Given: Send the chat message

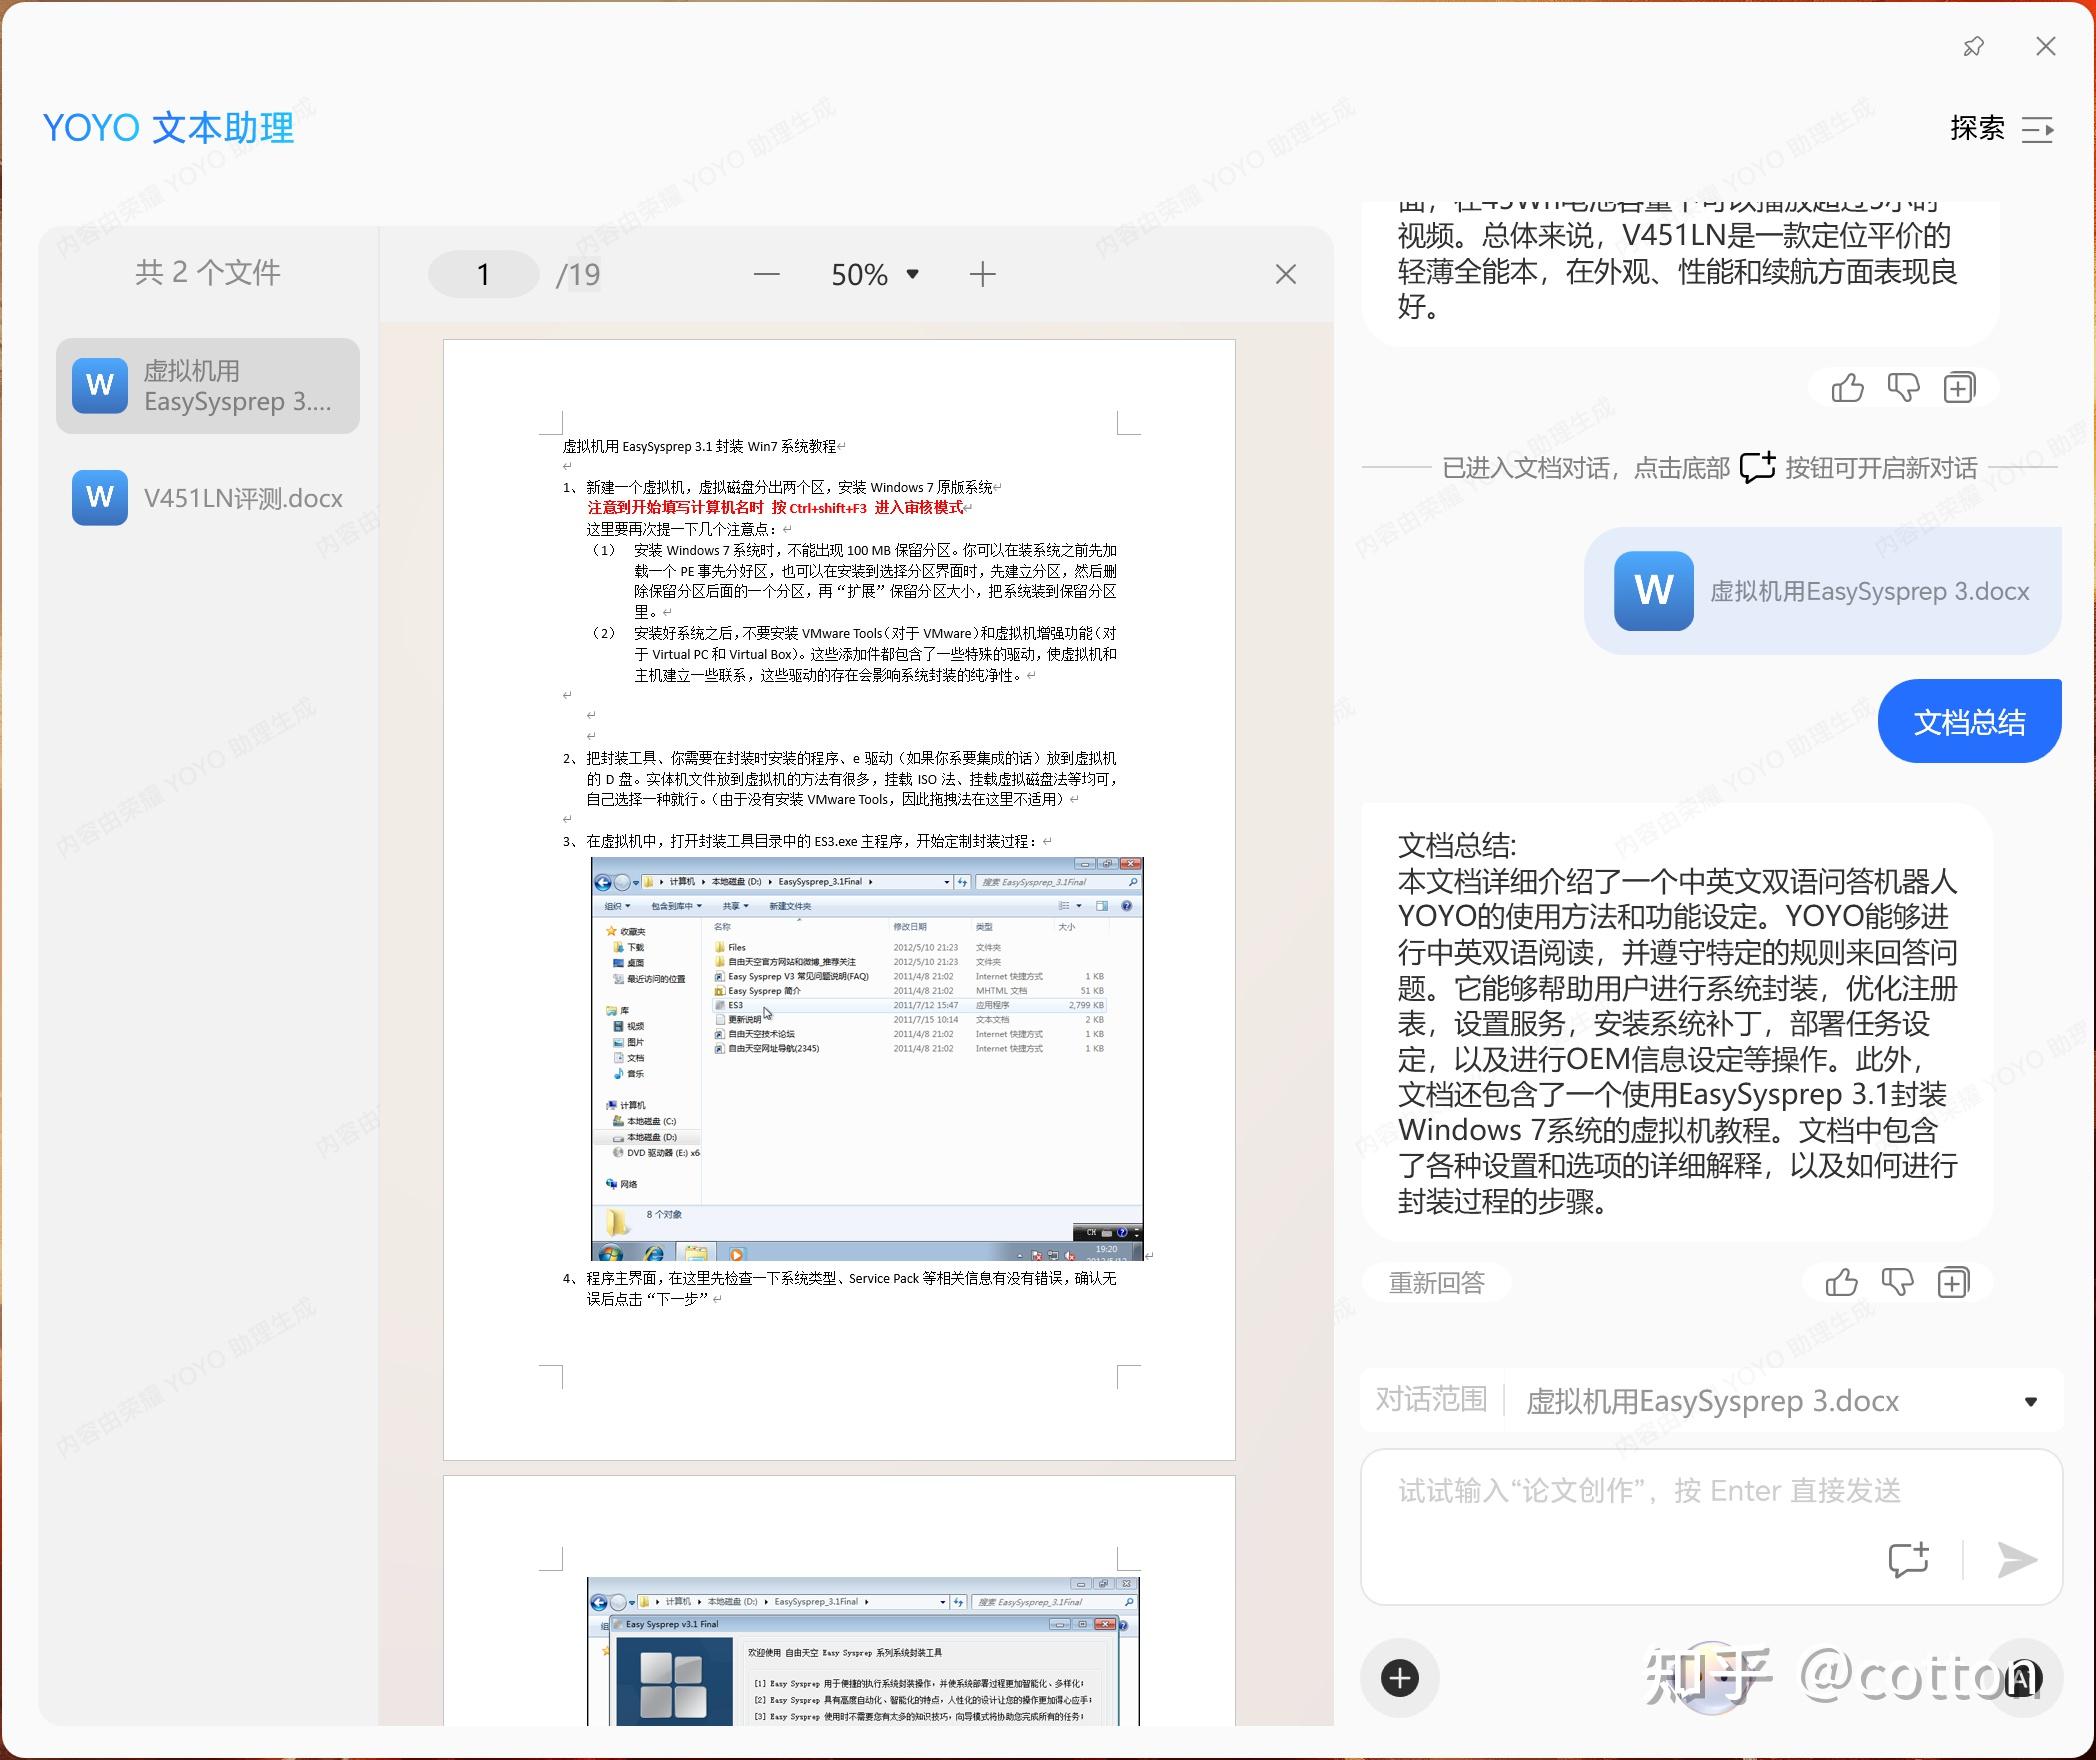Looking at the screenshot, I should click(x=2016, y=1559).
